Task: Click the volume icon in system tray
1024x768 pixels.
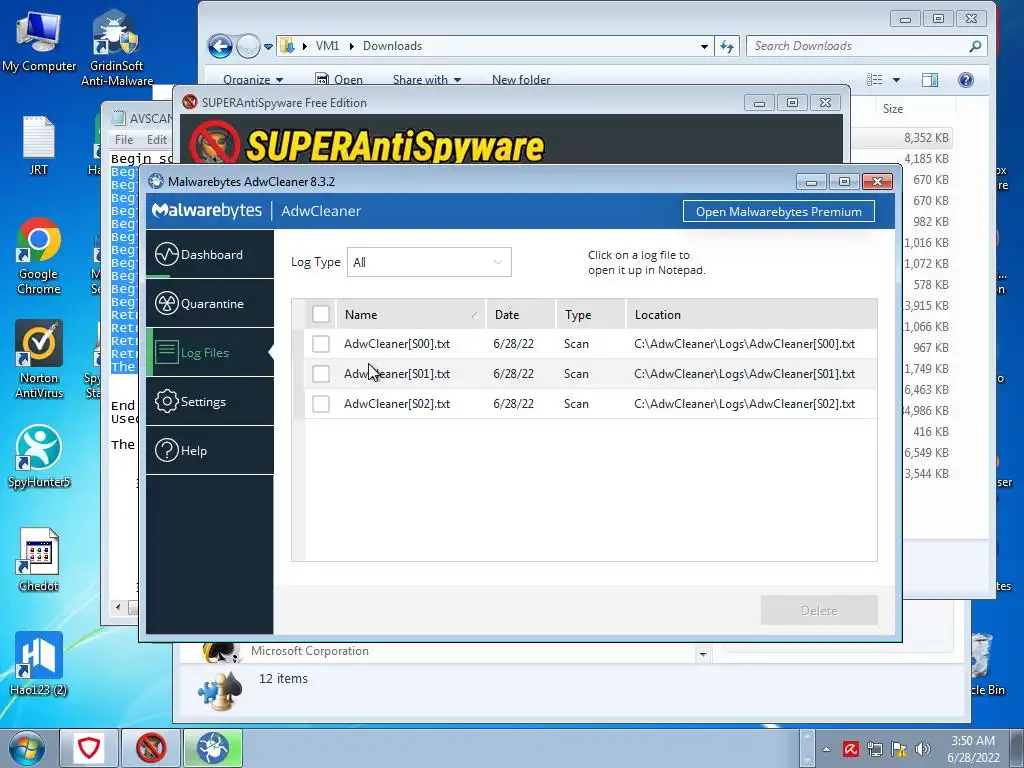Action: tap(923, 748)
